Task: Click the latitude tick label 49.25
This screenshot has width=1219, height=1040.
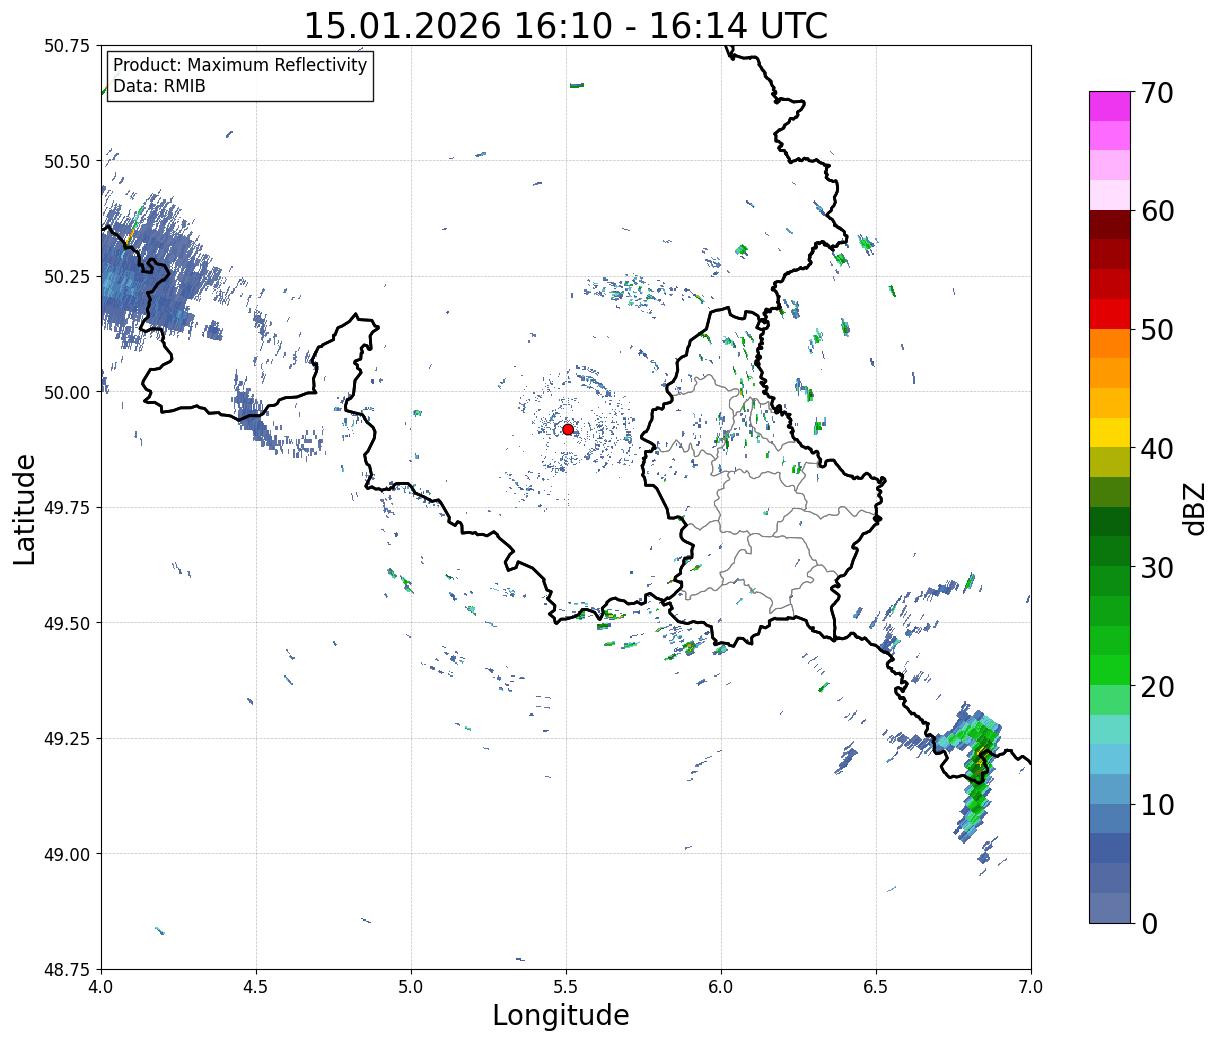Action: (x=67, y=739)
